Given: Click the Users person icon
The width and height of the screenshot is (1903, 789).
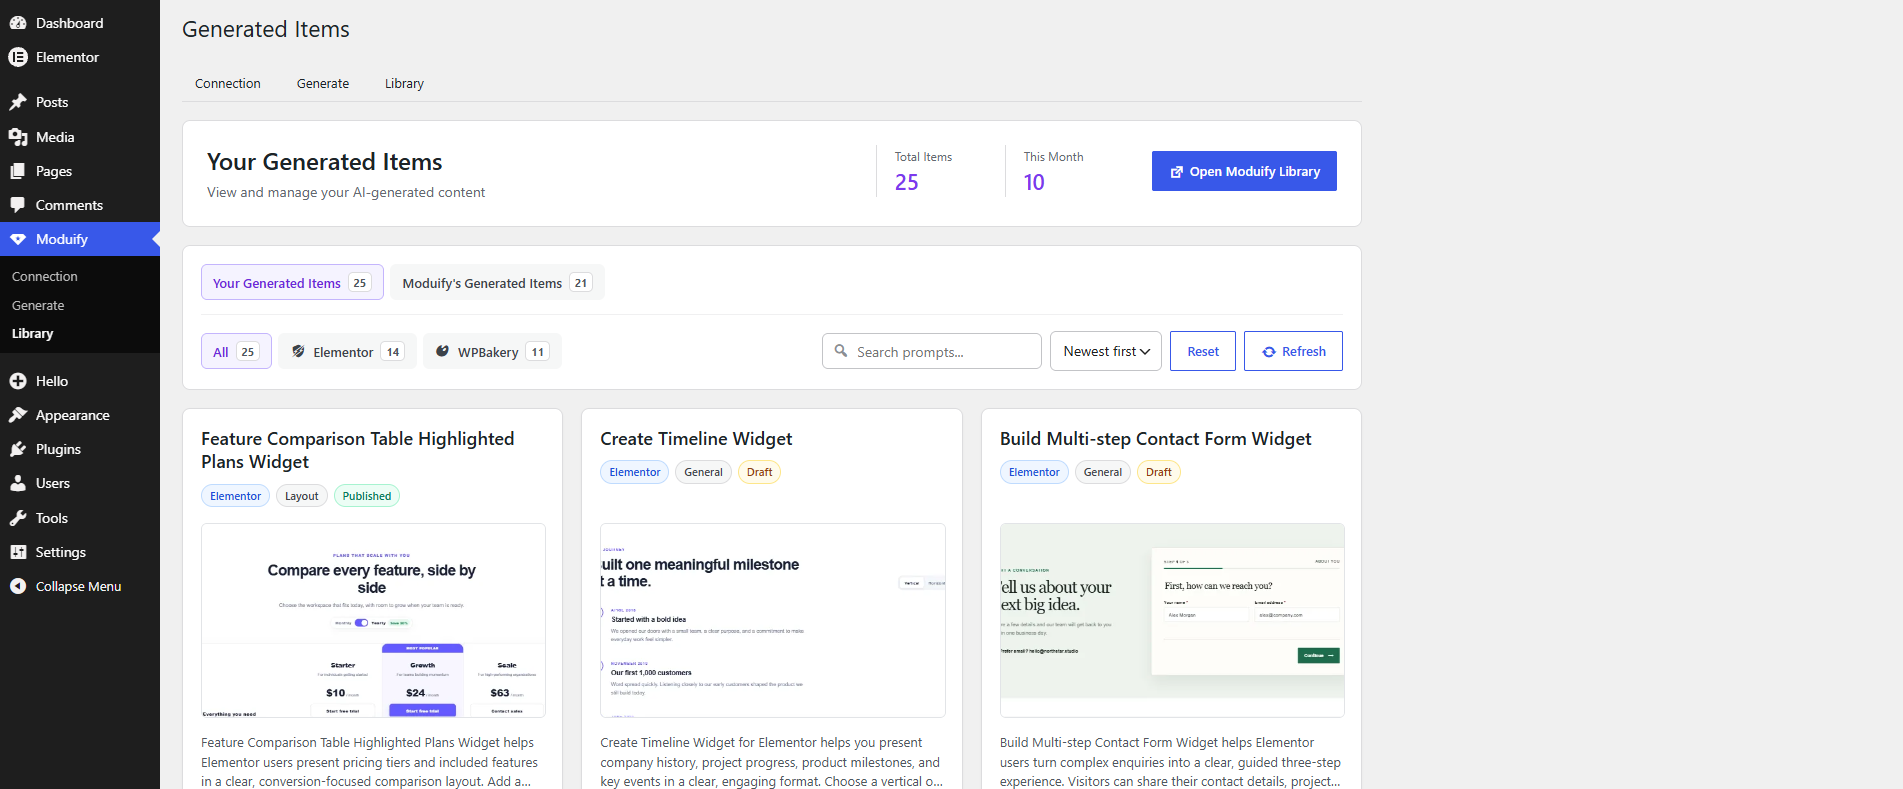Looking at the screenshot, I should [18, 483].
